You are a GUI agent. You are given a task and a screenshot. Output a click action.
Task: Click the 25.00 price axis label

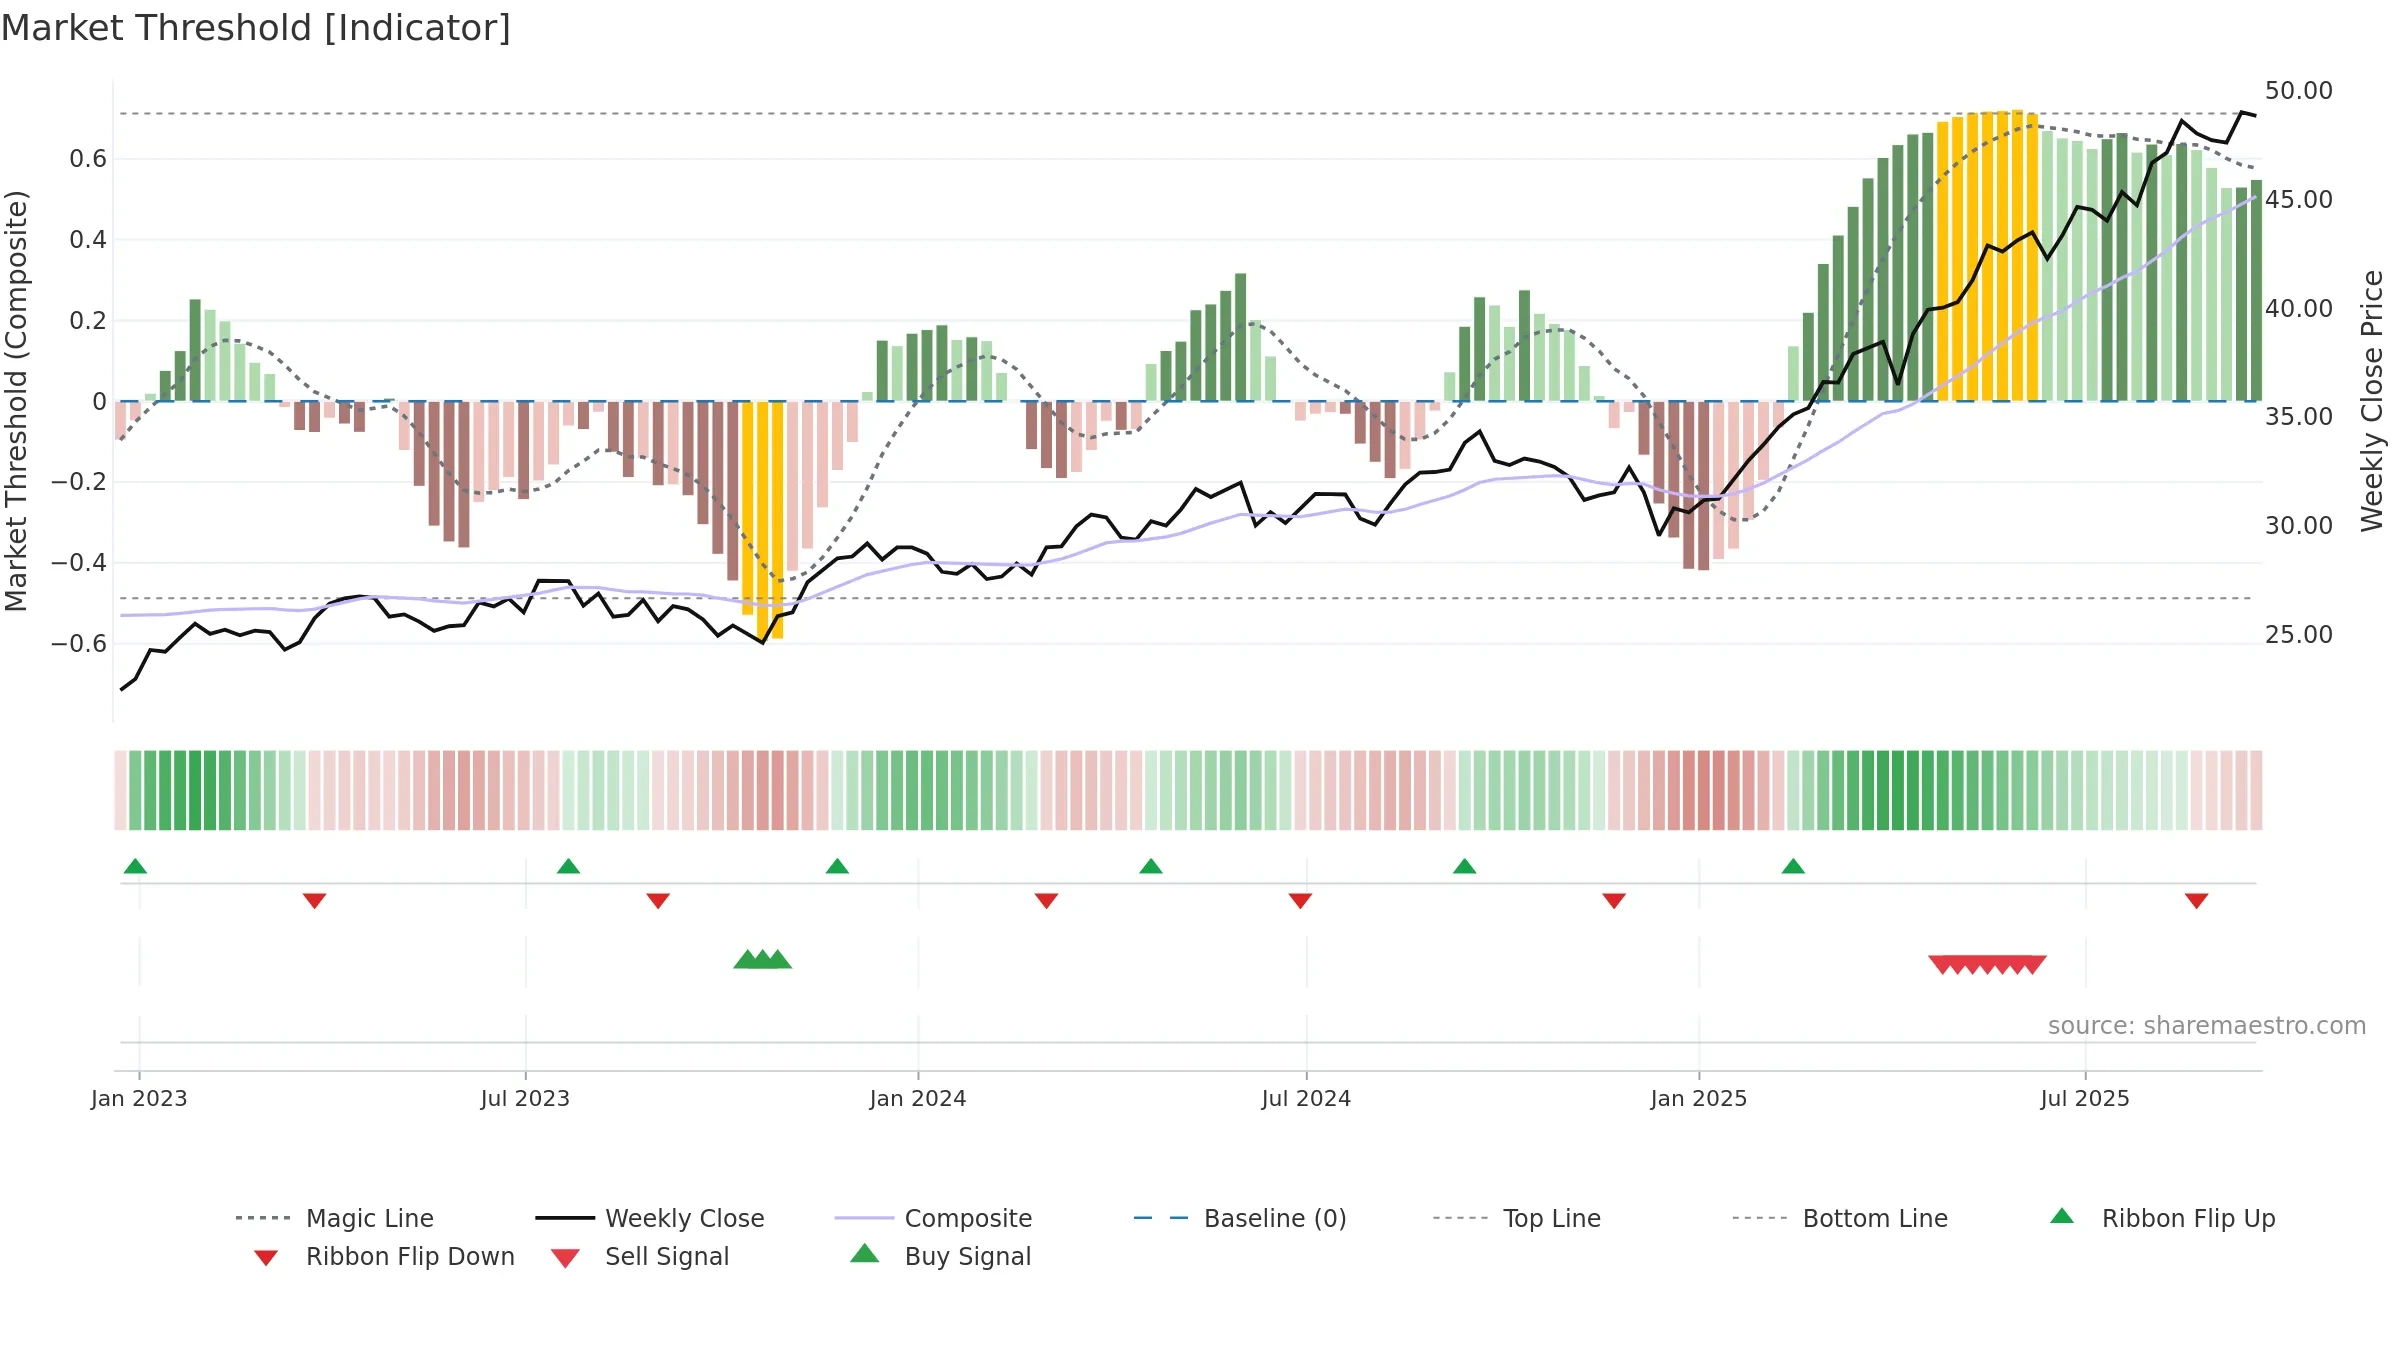[x=2298, y=635]
